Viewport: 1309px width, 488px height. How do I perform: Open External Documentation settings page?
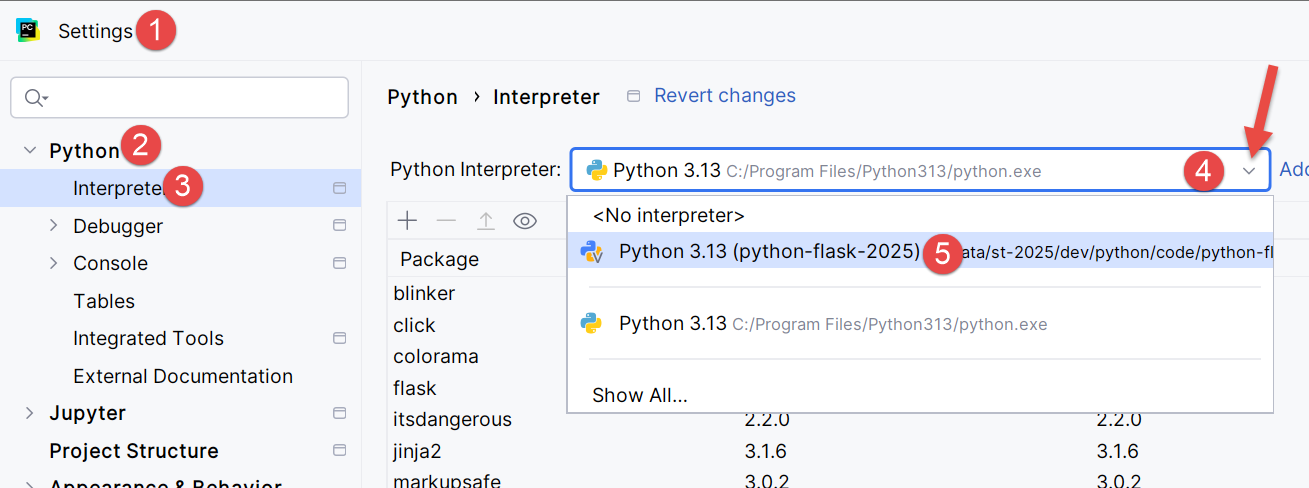coord(183,376)
